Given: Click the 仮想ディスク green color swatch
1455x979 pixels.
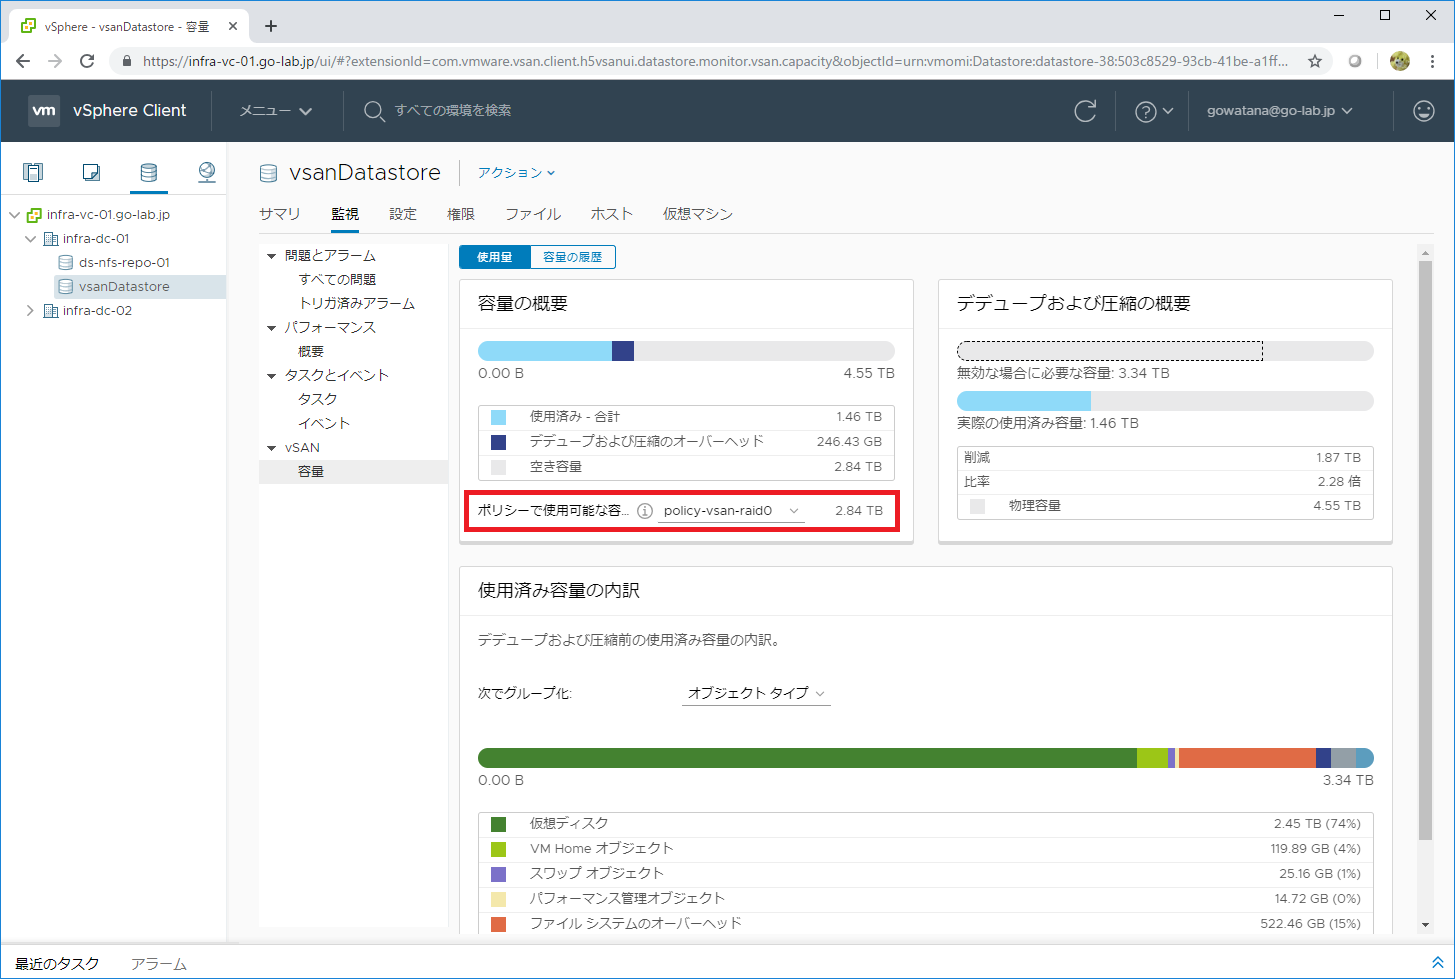Looking at the screenshot, I should (x=498, y=824).
